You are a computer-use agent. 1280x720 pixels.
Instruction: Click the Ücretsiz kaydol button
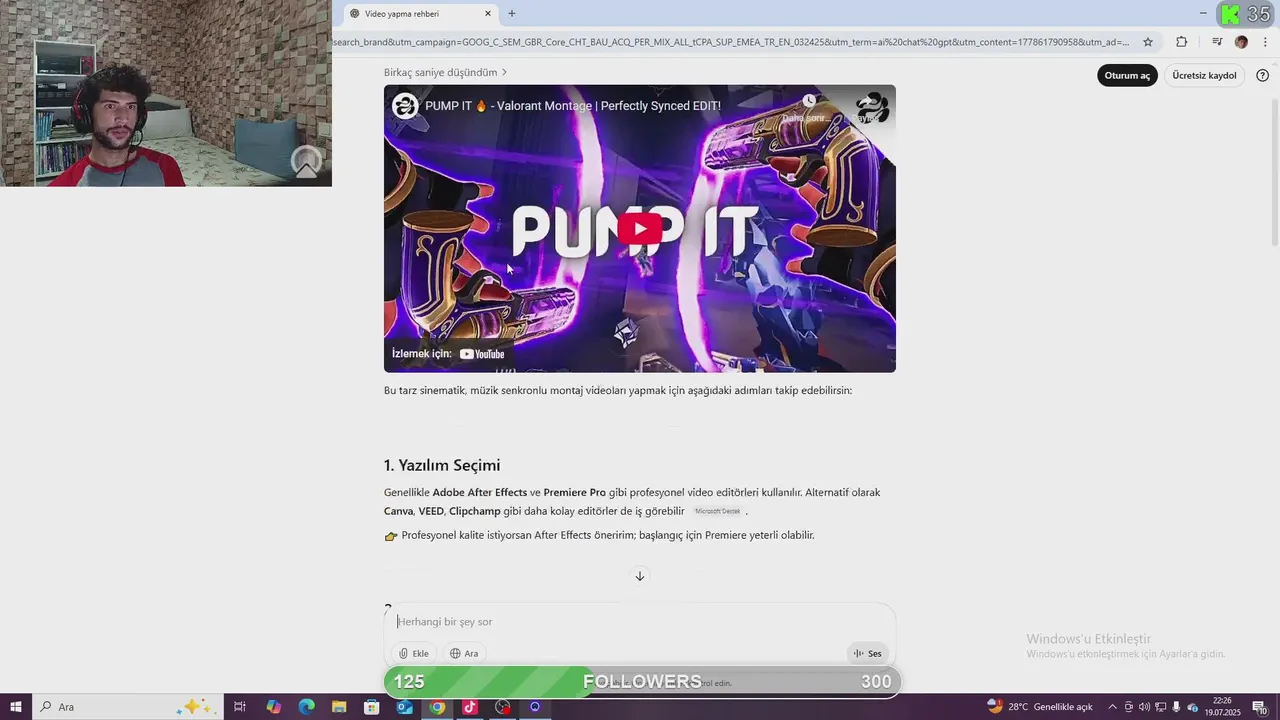[x=1204, y=75]
